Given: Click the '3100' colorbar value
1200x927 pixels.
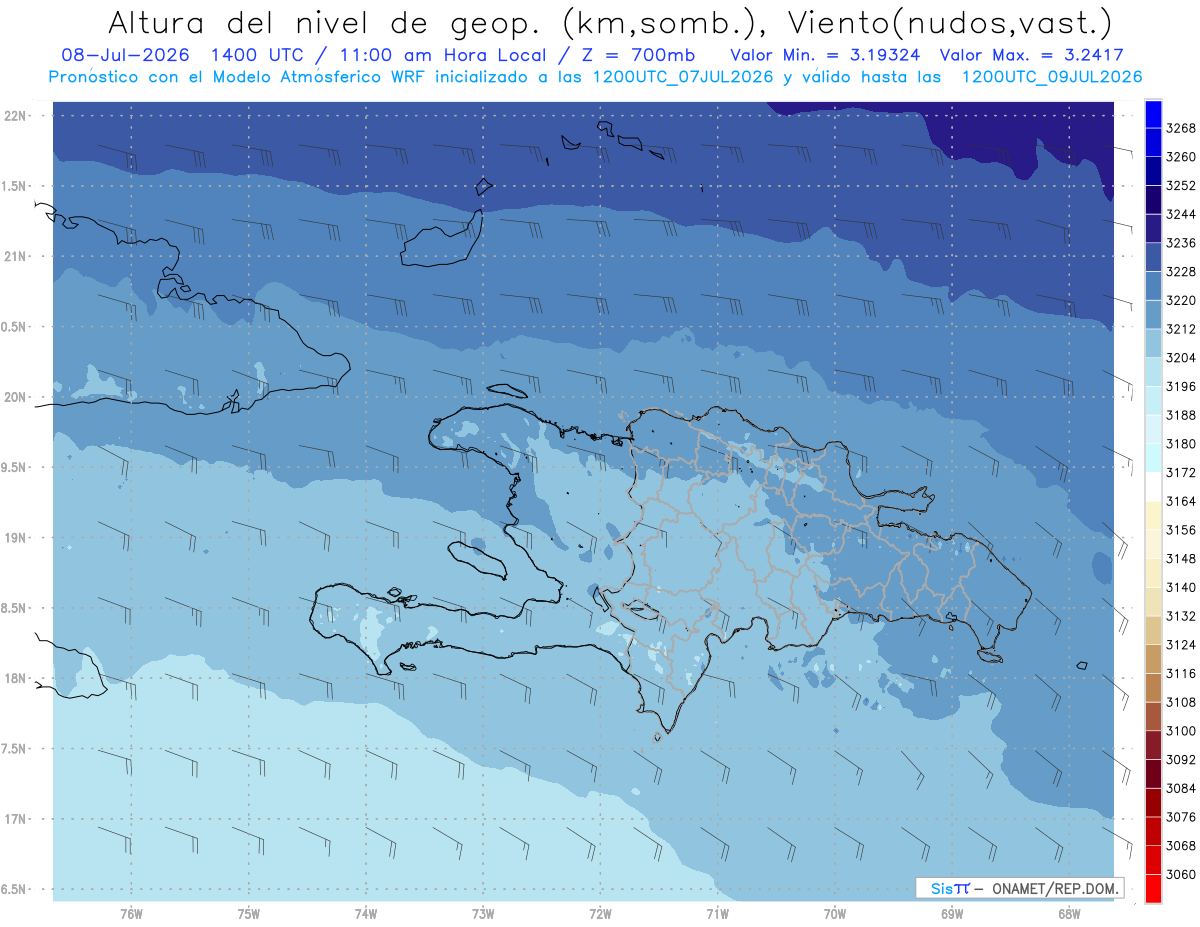Looking at the screenshot, I should (x=1181, y=730).
